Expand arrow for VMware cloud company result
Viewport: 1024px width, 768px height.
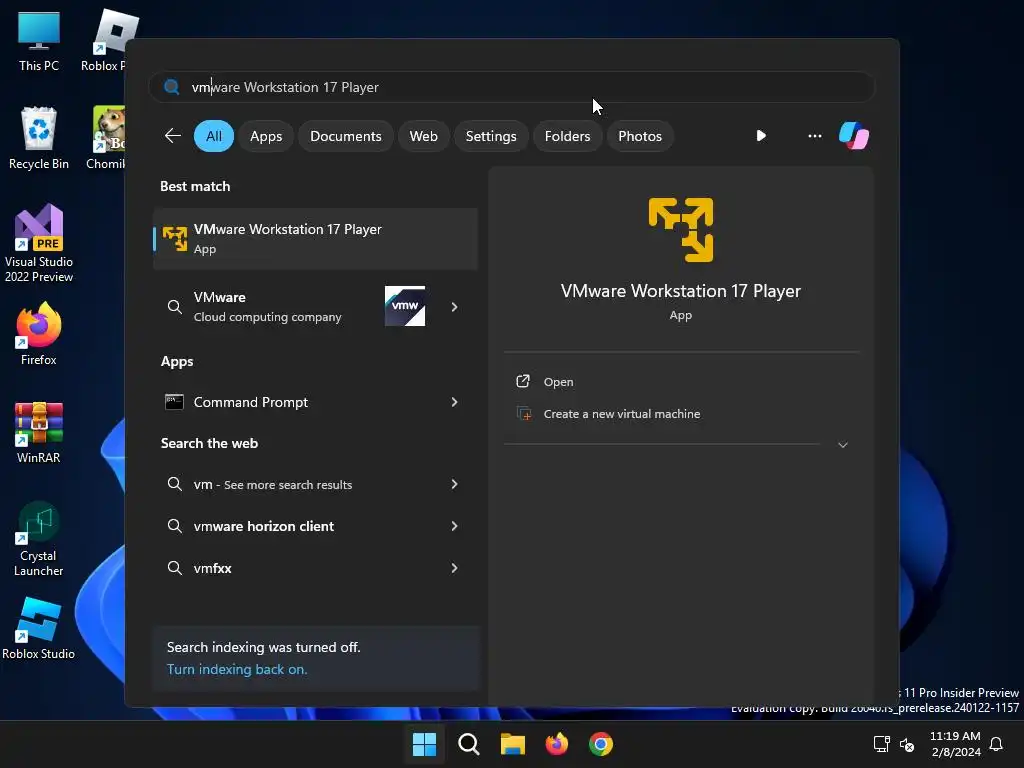(454, 306)
